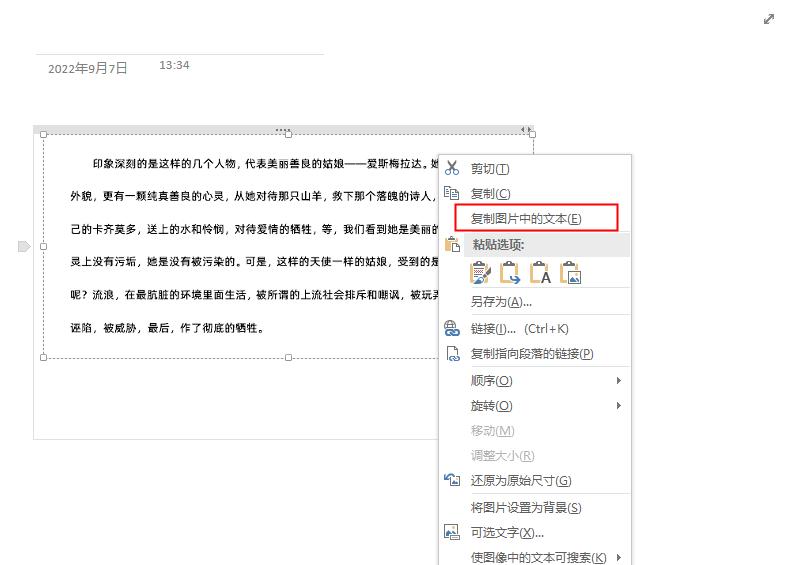788x565 pixels.
Task: Click the top-left image resize handle
Action: point(44,134)
